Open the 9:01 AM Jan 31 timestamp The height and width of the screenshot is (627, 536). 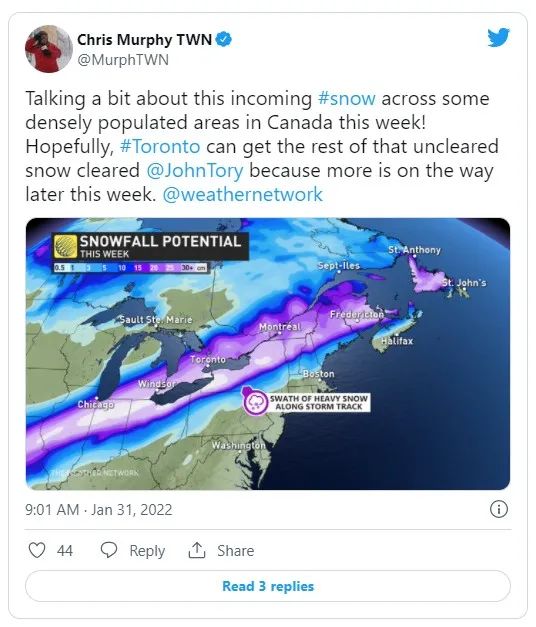(99, 509)
